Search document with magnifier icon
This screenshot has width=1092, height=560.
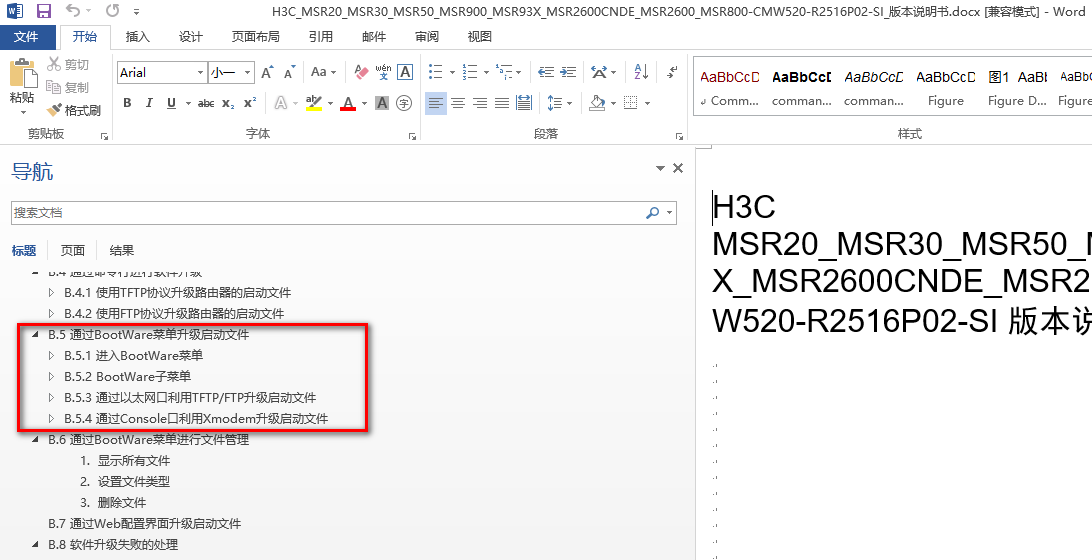pyautogui.click(x=653, y=212)
